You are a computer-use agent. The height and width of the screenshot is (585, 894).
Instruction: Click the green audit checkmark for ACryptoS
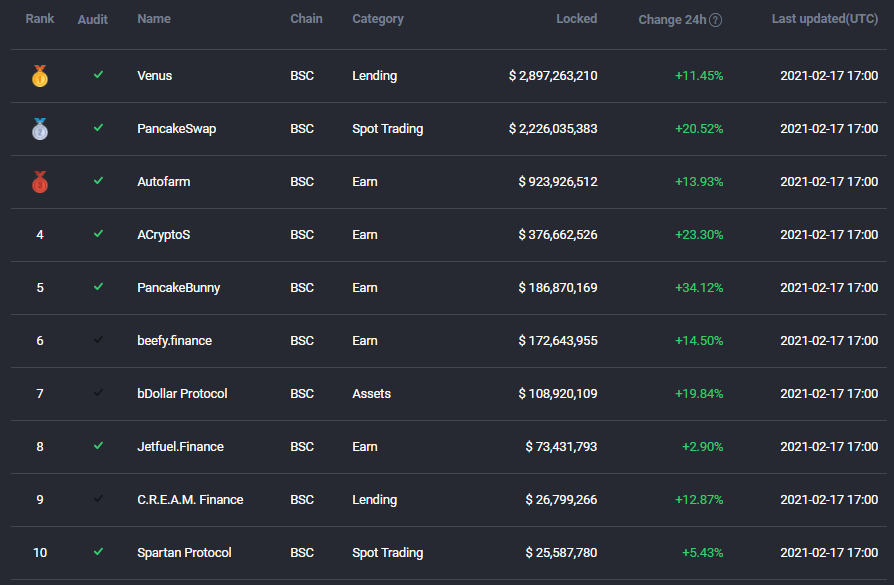99,234
